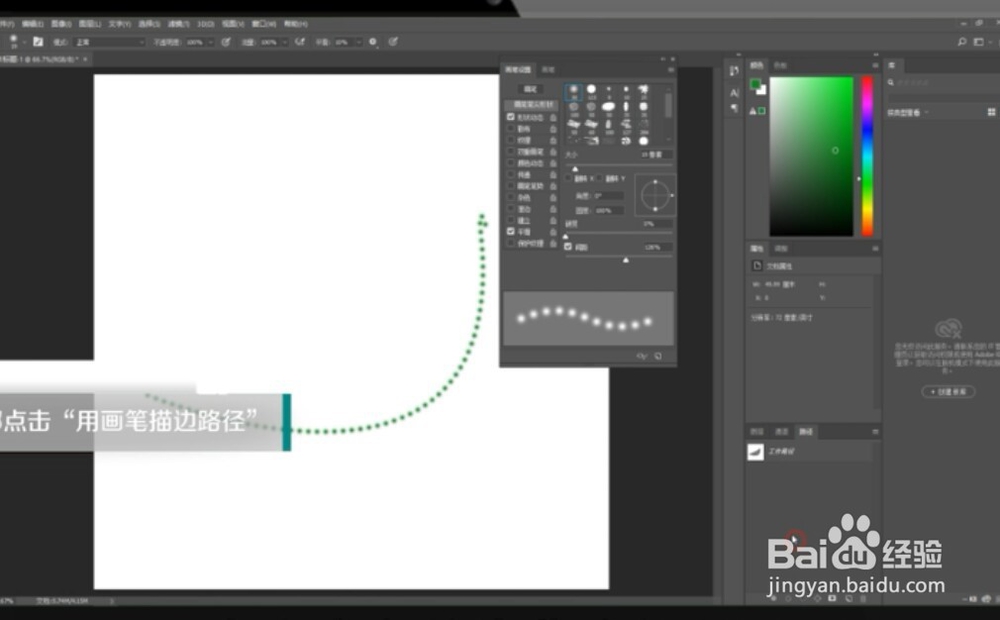Viewport: 1000px width, 620px height.
Task: Select 画笔笔尖形状 brush tip shape section
Action: pyautogui.click(x=531, y=105)
